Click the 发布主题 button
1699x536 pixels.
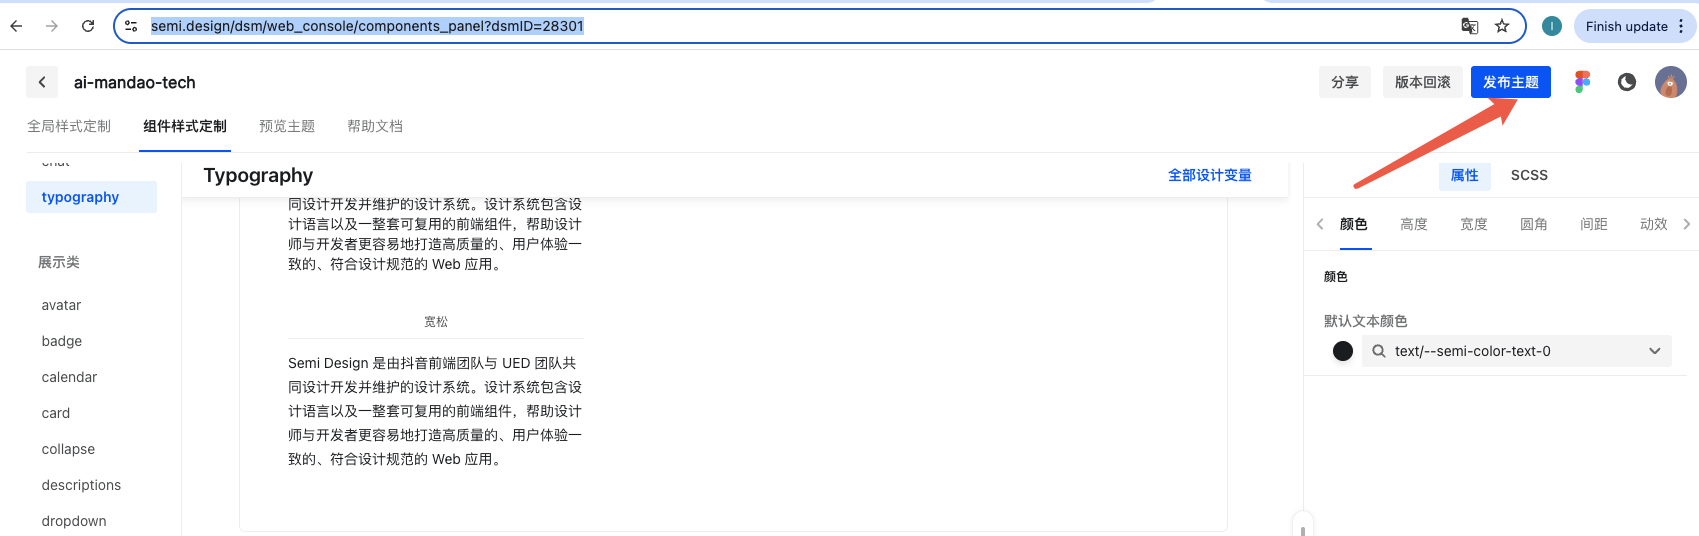1510,82
